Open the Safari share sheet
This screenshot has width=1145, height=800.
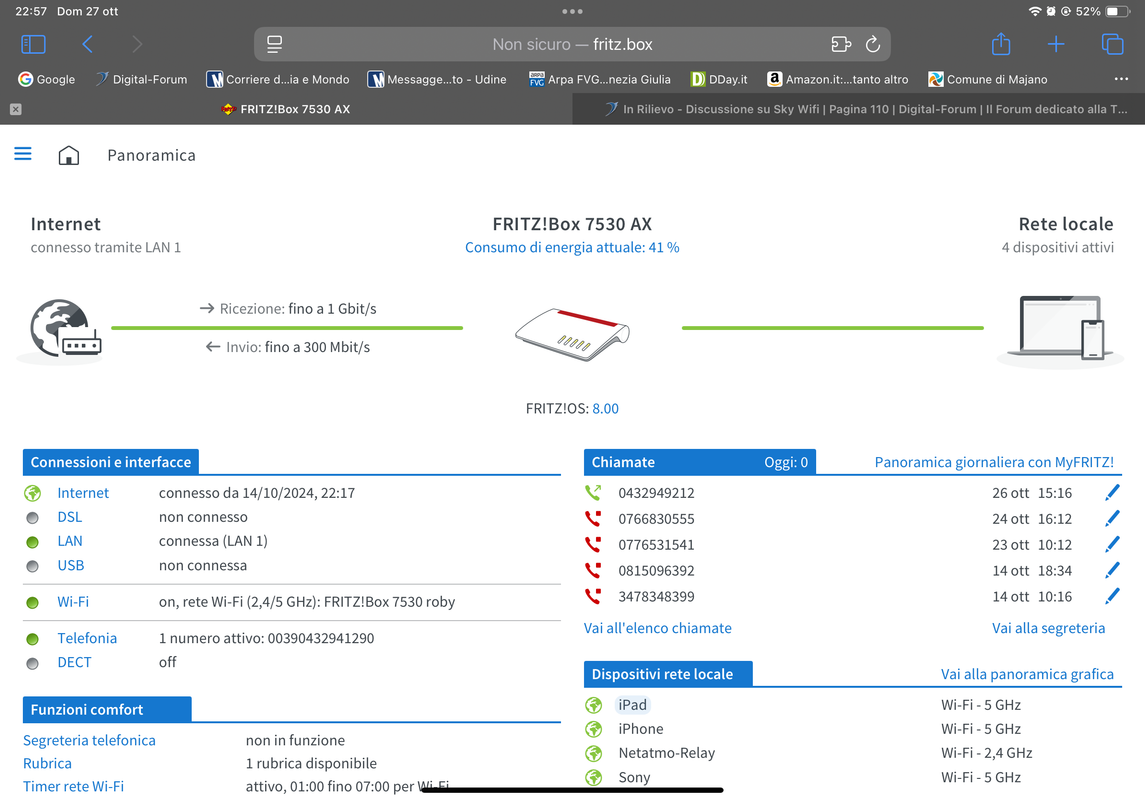tap(1000, 44)
